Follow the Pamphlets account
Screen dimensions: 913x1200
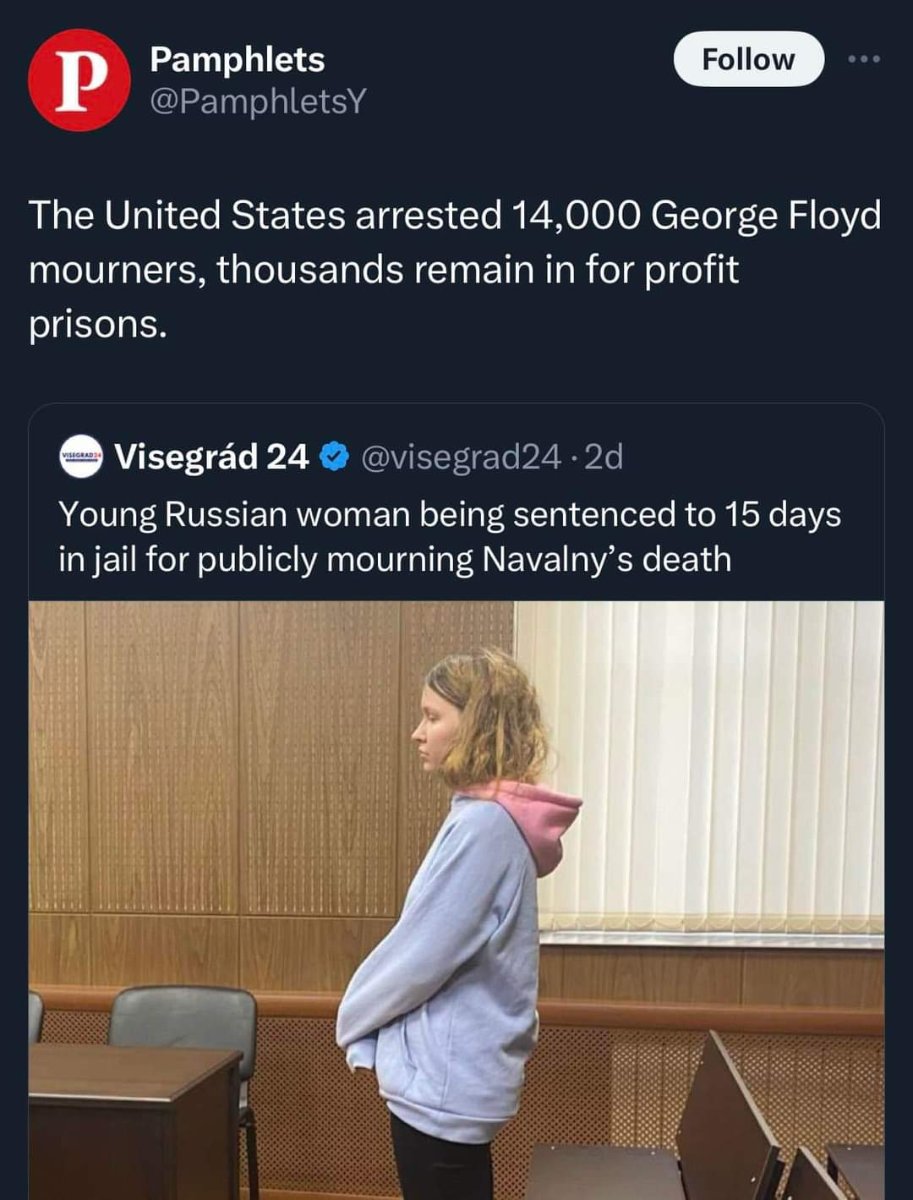point(748,60)
